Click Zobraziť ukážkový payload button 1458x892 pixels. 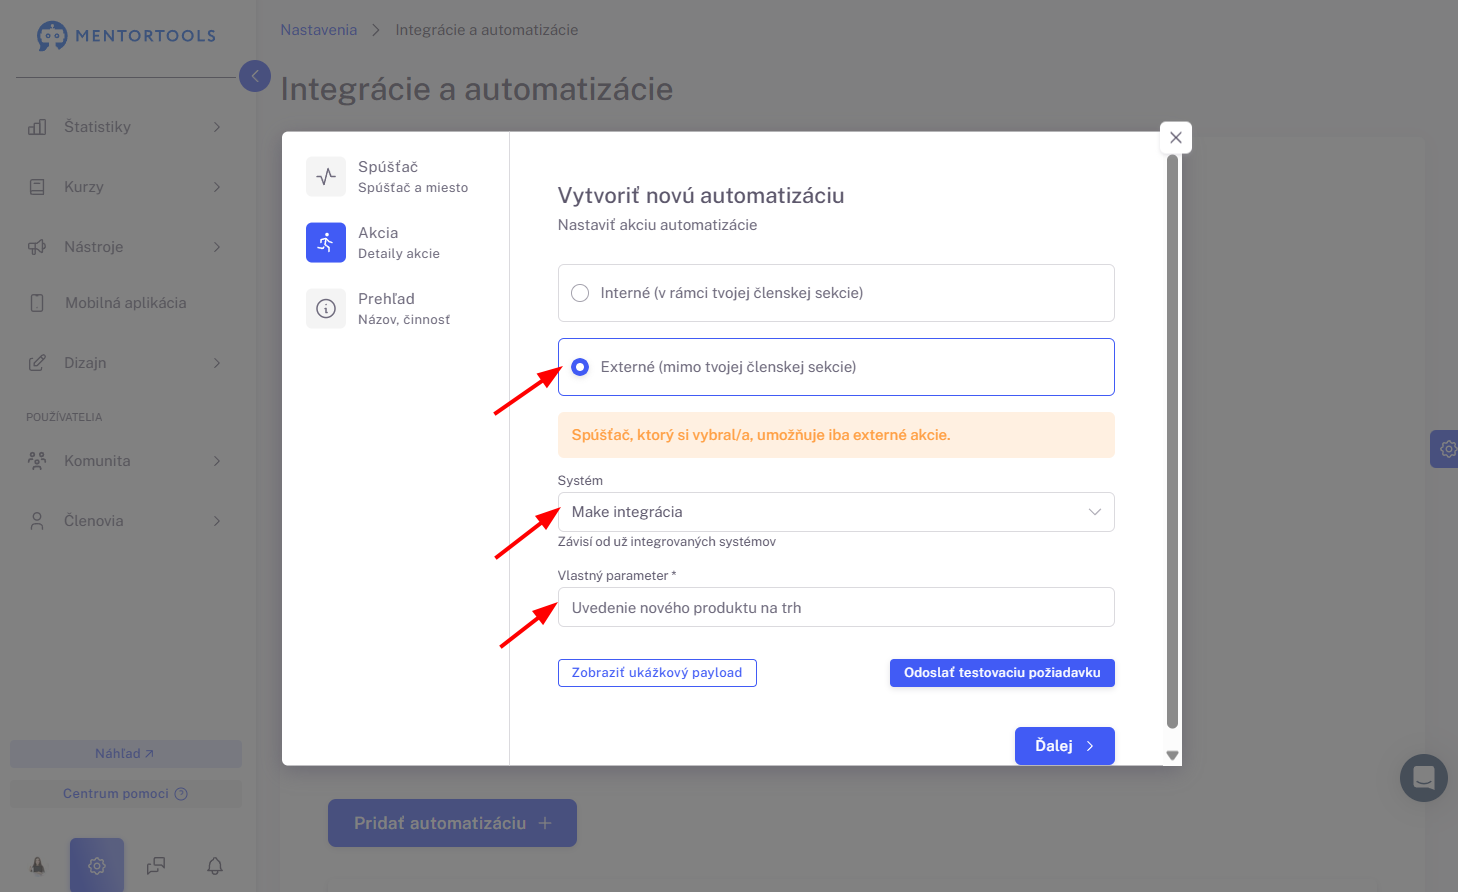tap(657, 673)
